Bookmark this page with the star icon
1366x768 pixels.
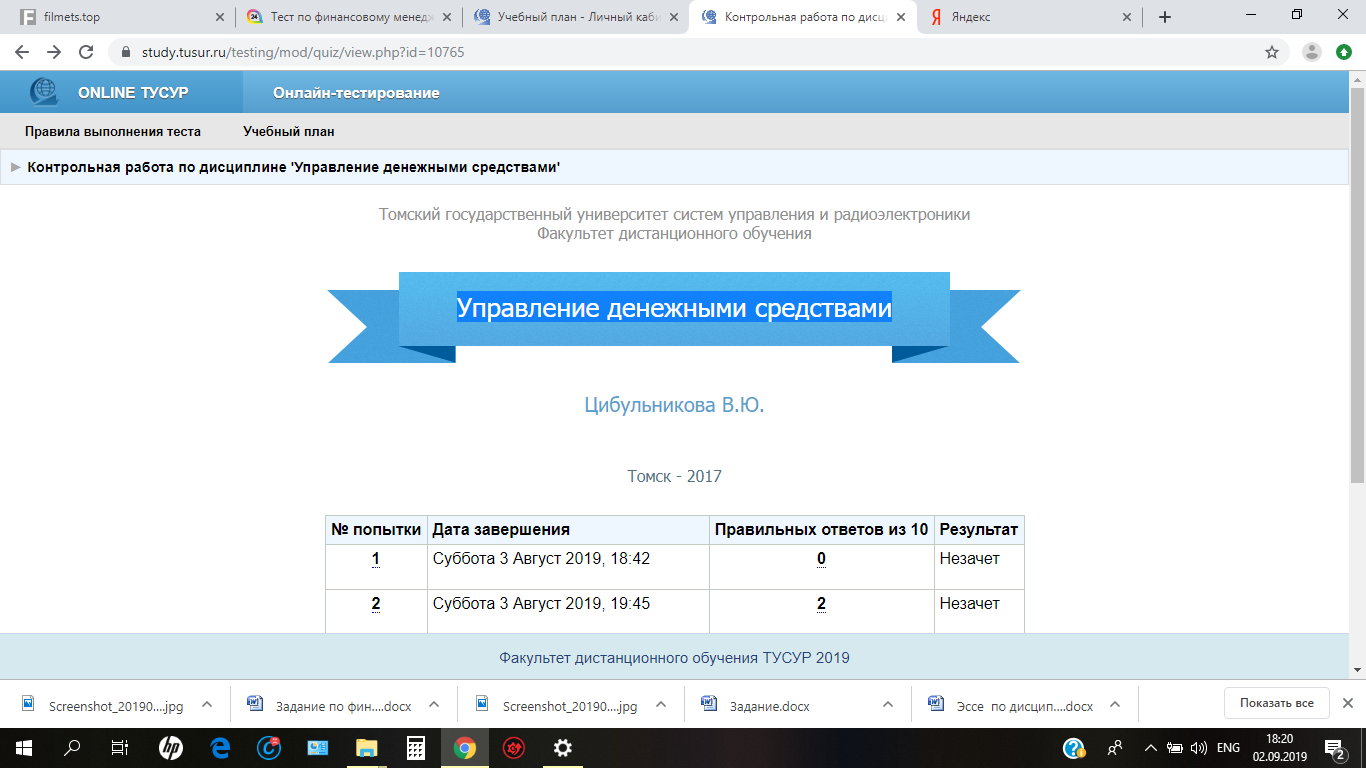click(1272, 52)
